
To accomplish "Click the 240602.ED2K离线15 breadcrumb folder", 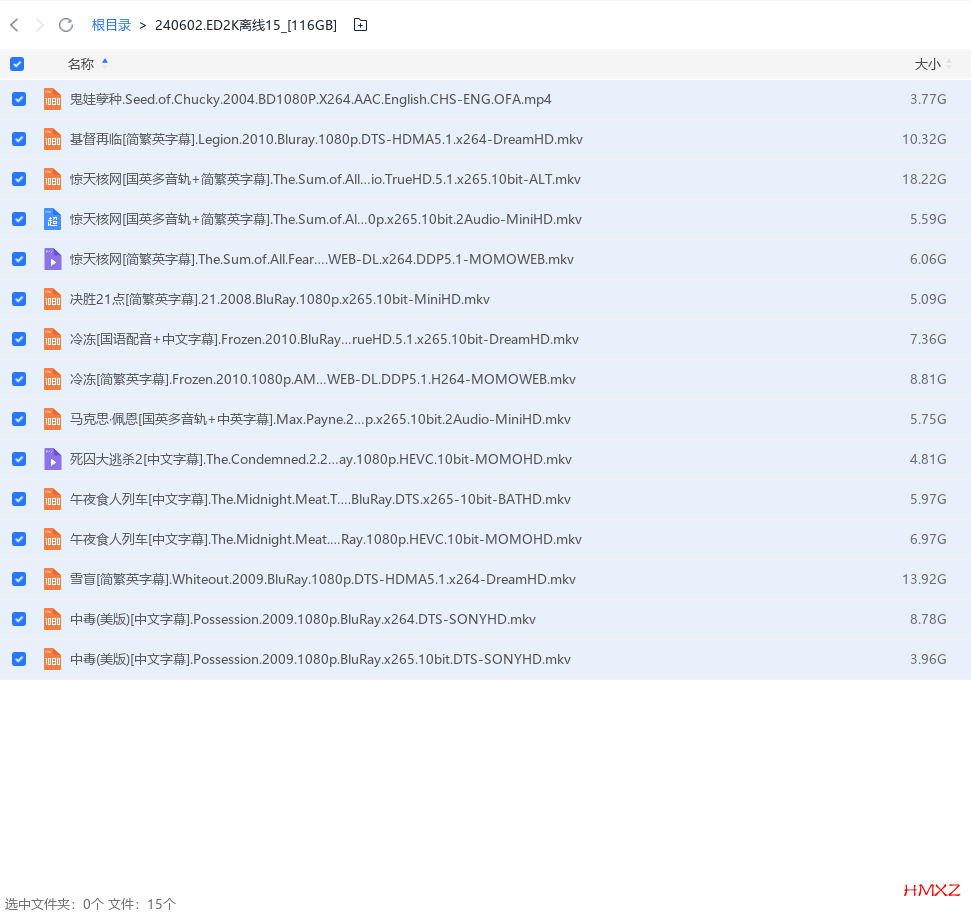I will 245,25.
